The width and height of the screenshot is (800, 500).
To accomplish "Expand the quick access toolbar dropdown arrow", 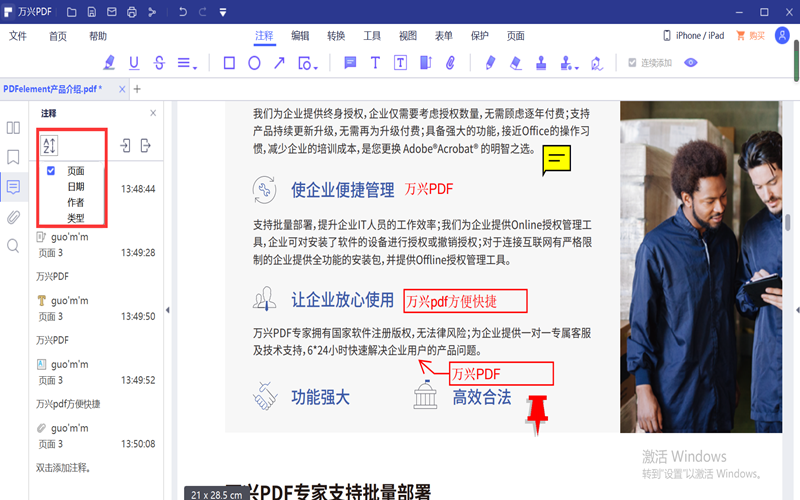I will click(x=221, y=12).
